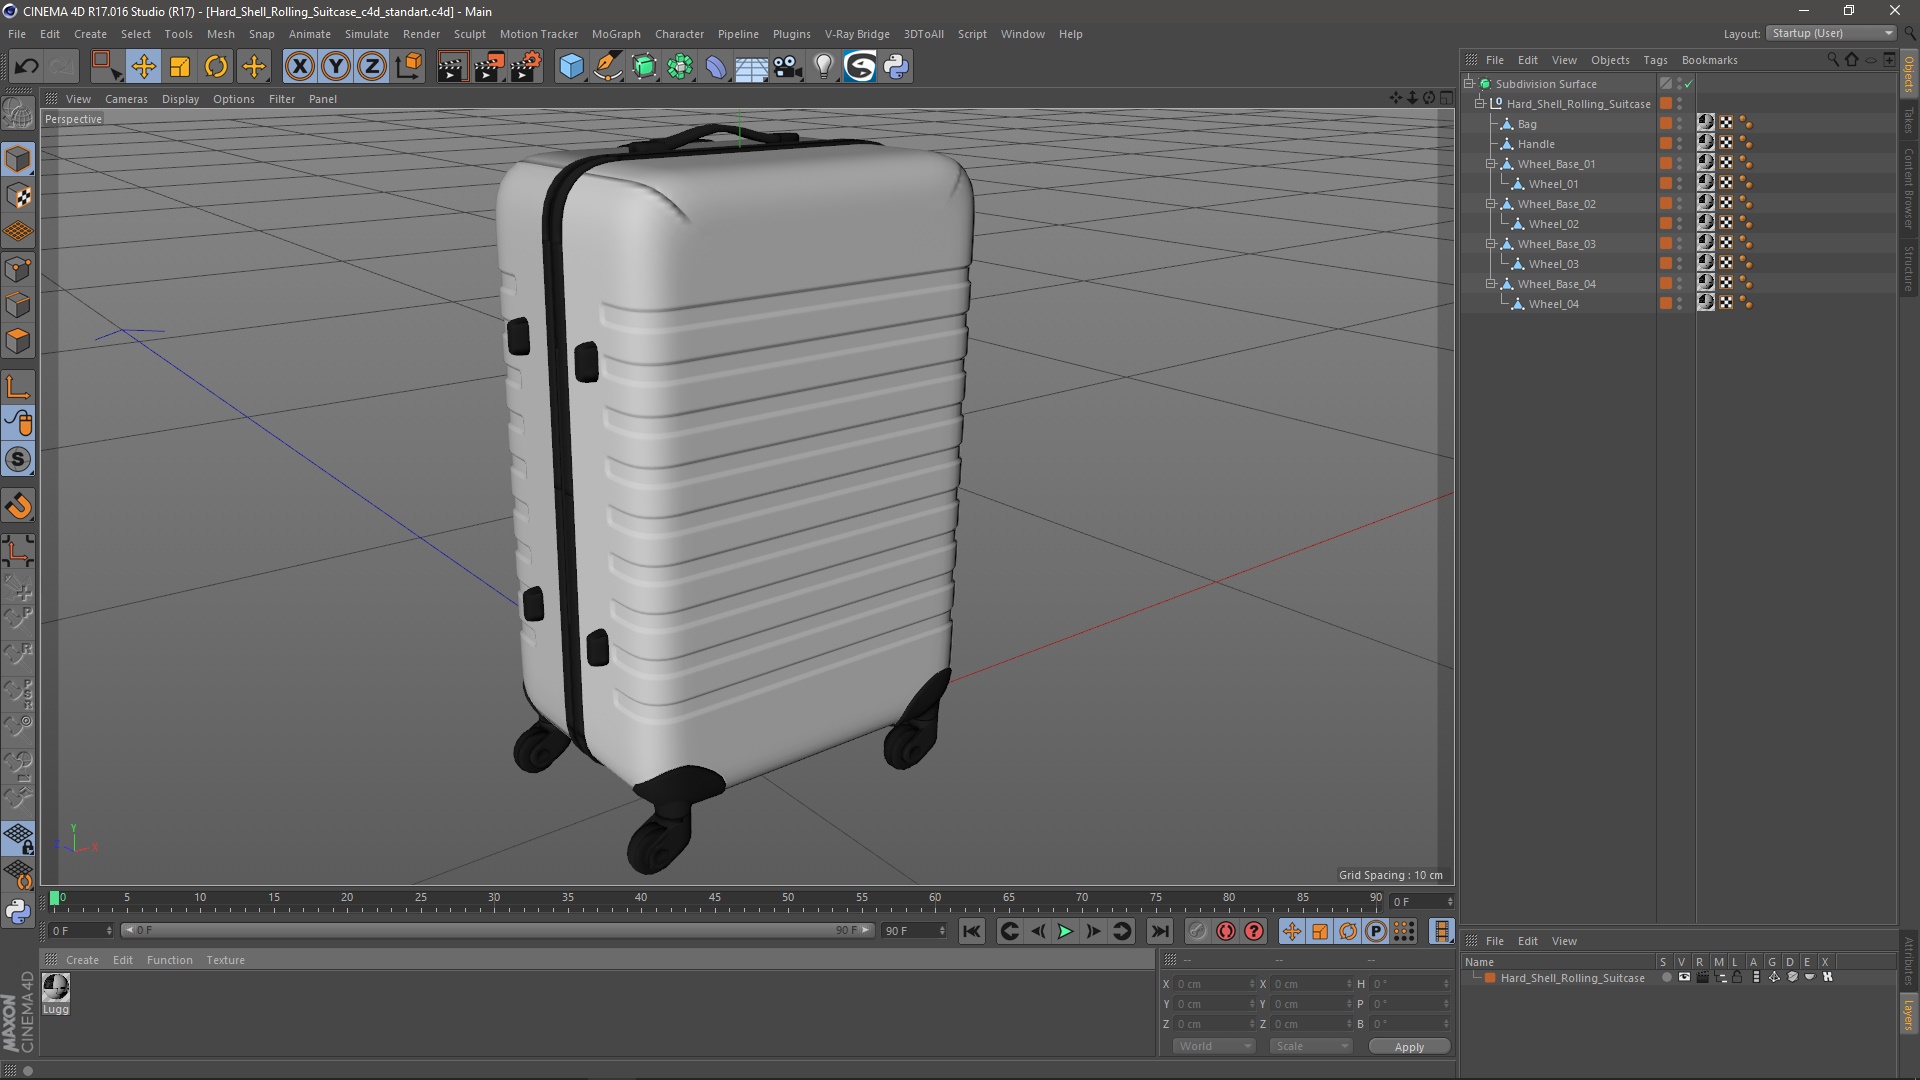Select the Scale tool
This screenshot has height=1080, width=1920.
180,67
